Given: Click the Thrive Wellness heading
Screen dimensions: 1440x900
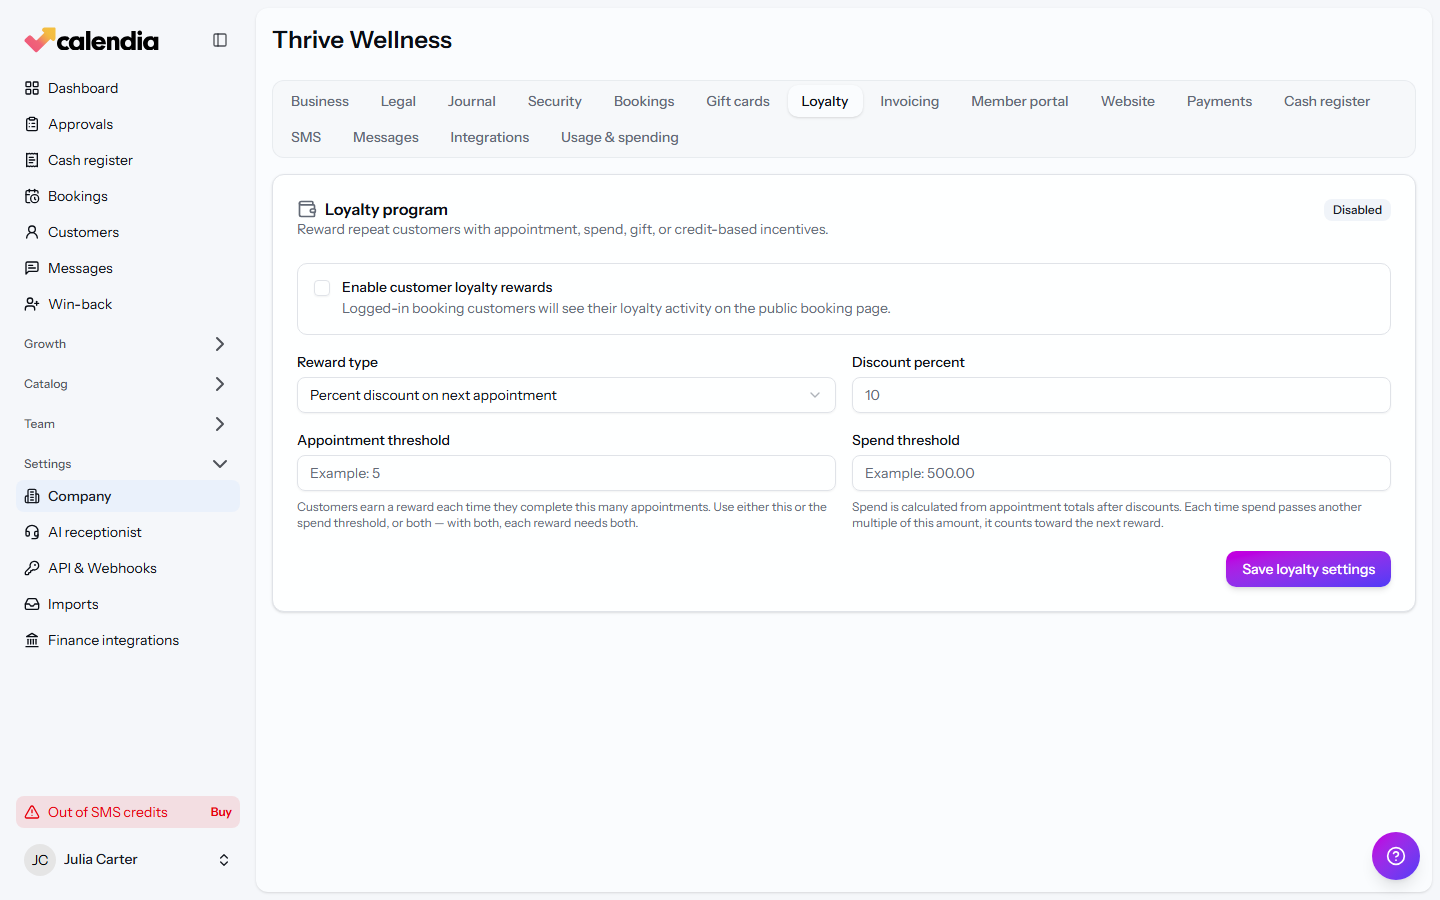Looking at the screenshot, I should tap(362, 40).
